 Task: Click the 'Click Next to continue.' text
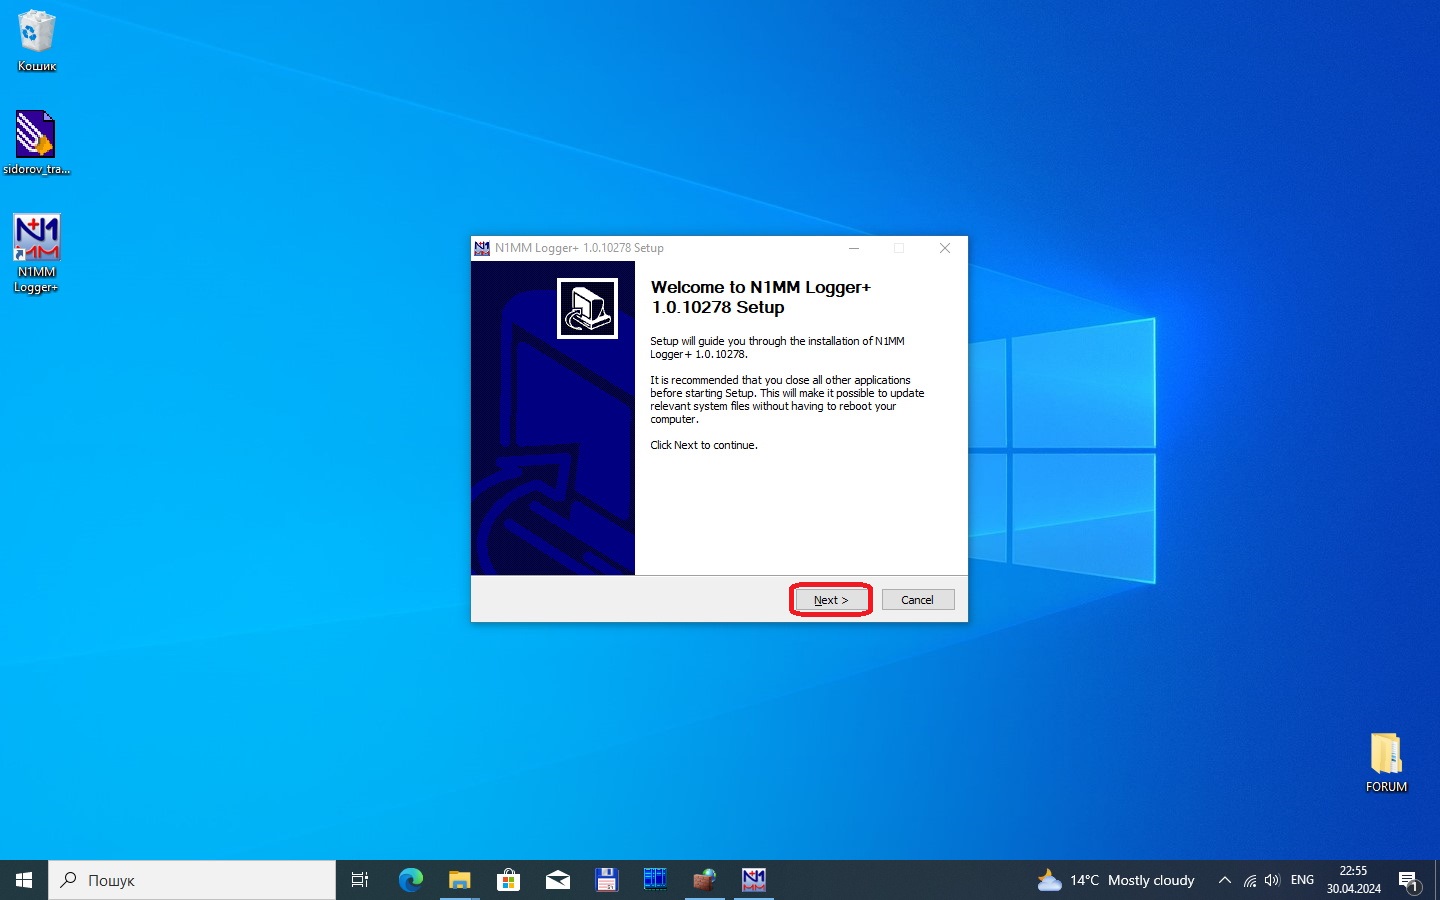point(704,445)
